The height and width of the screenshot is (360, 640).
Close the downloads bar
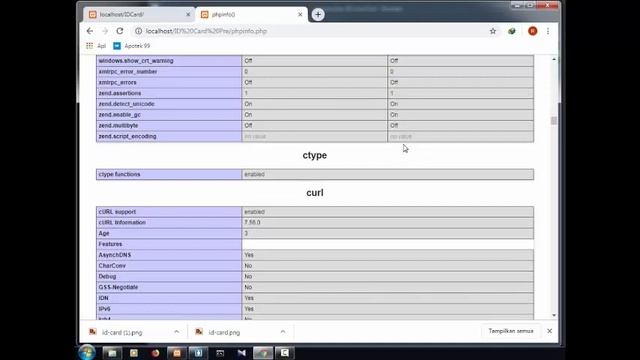tap(549, 331)
